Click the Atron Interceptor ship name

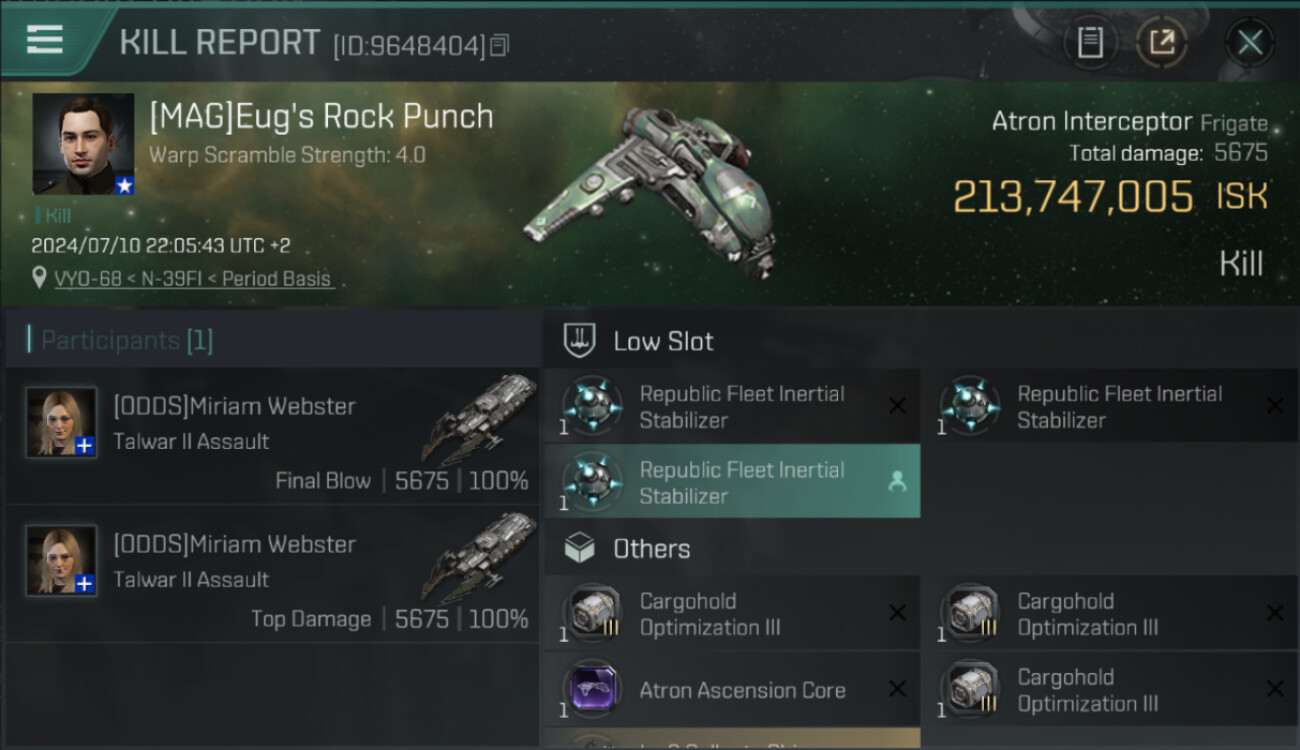1091,122
